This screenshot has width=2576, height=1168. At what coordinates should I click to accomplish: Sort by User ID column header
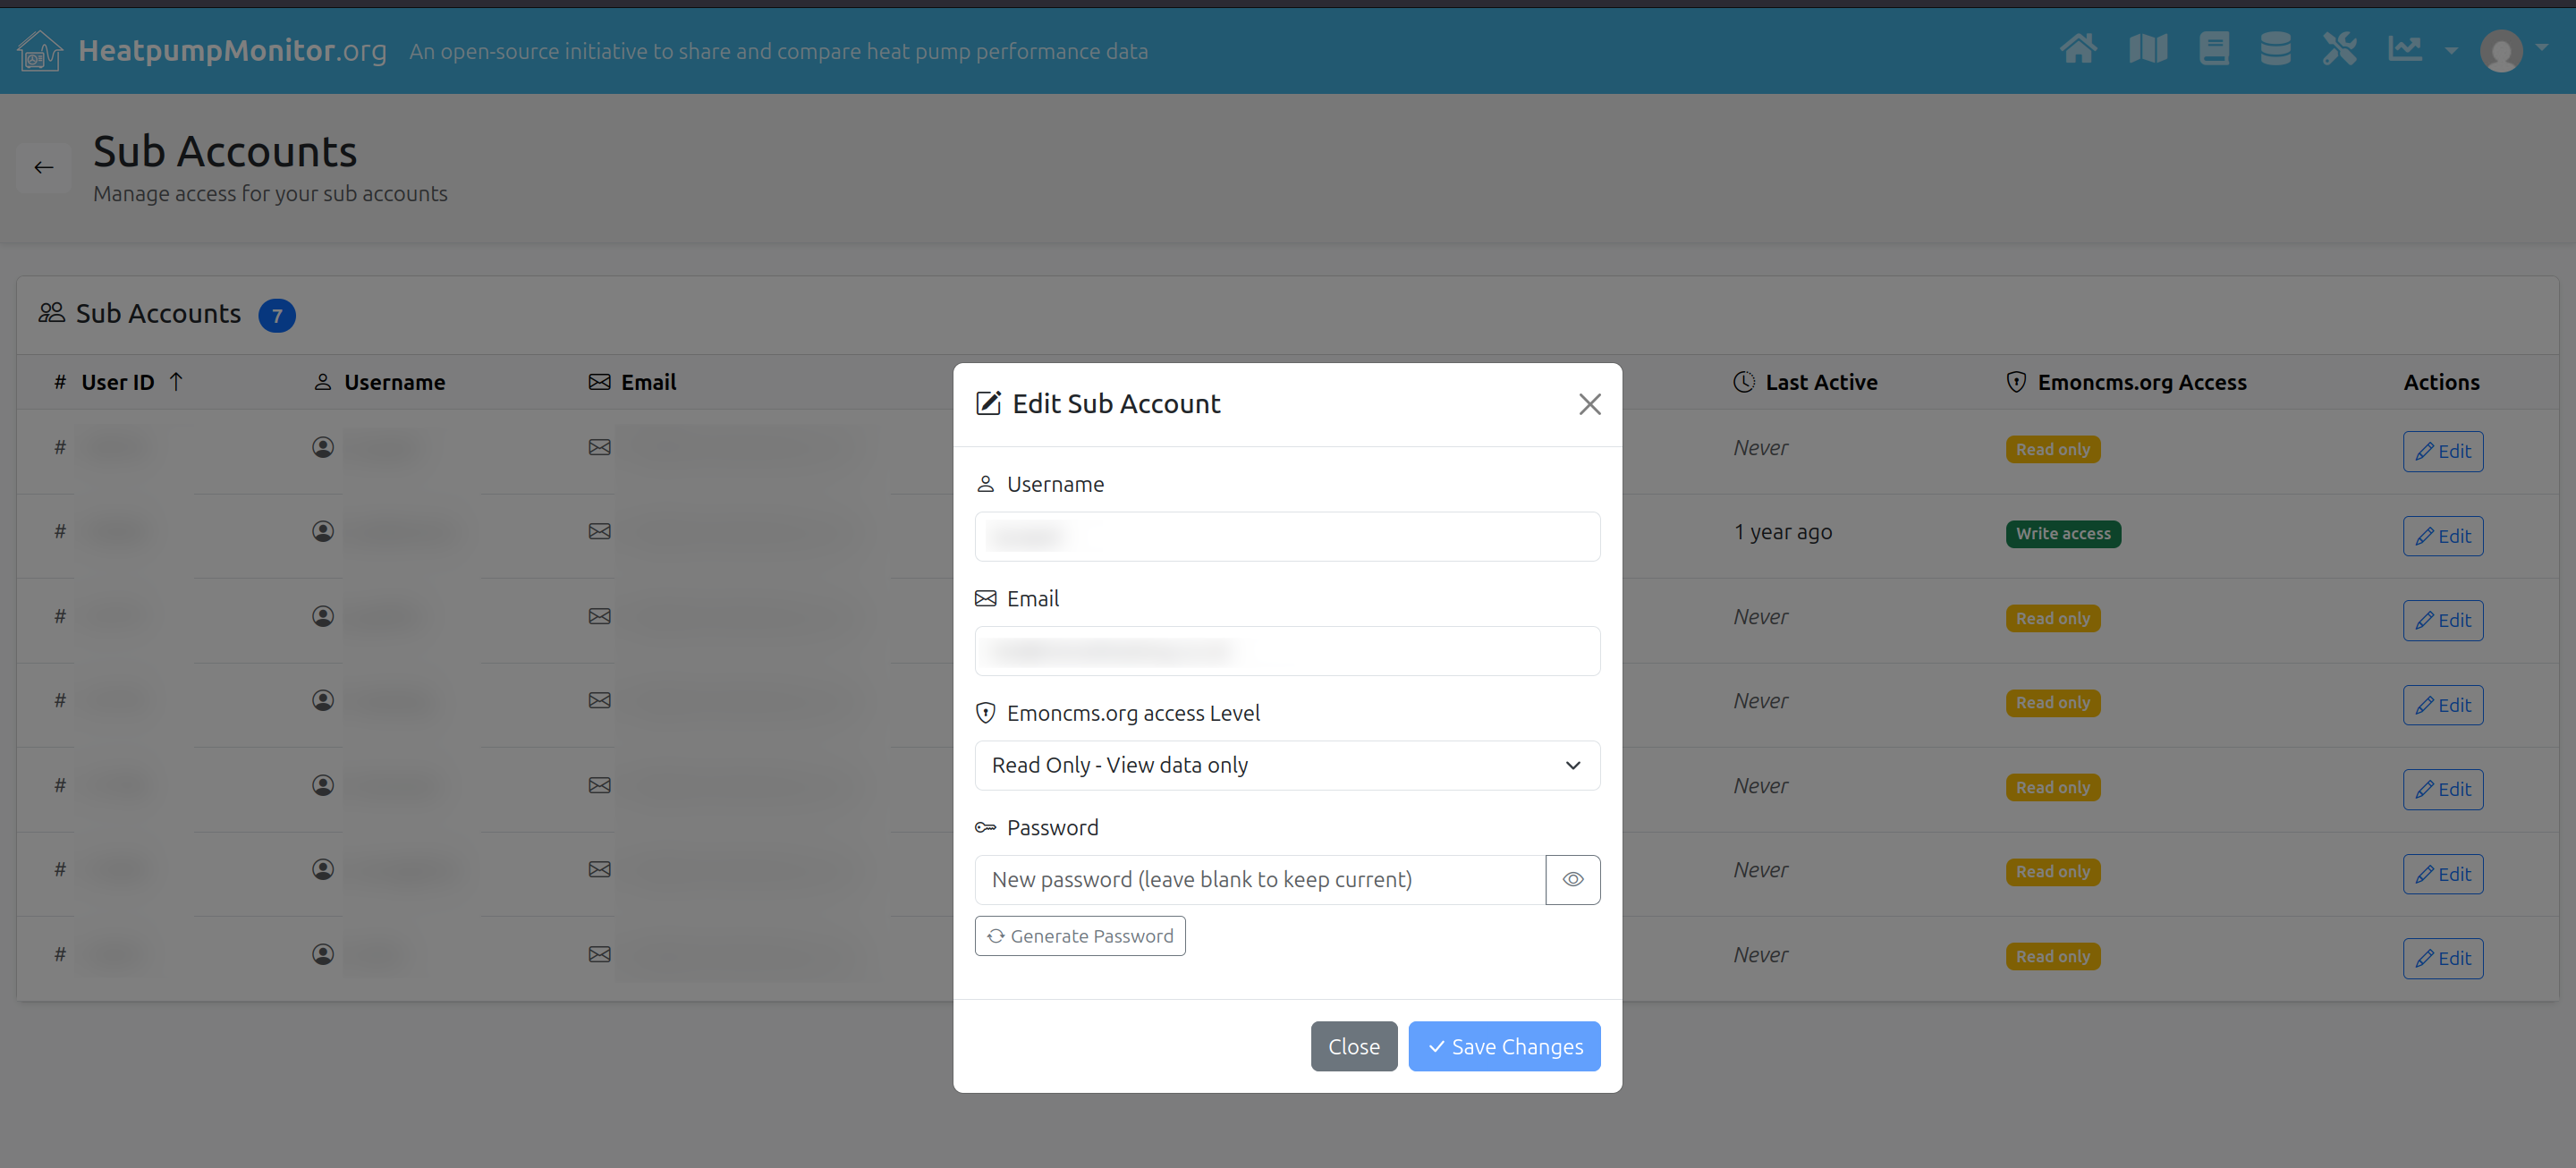tap(118, 382)
